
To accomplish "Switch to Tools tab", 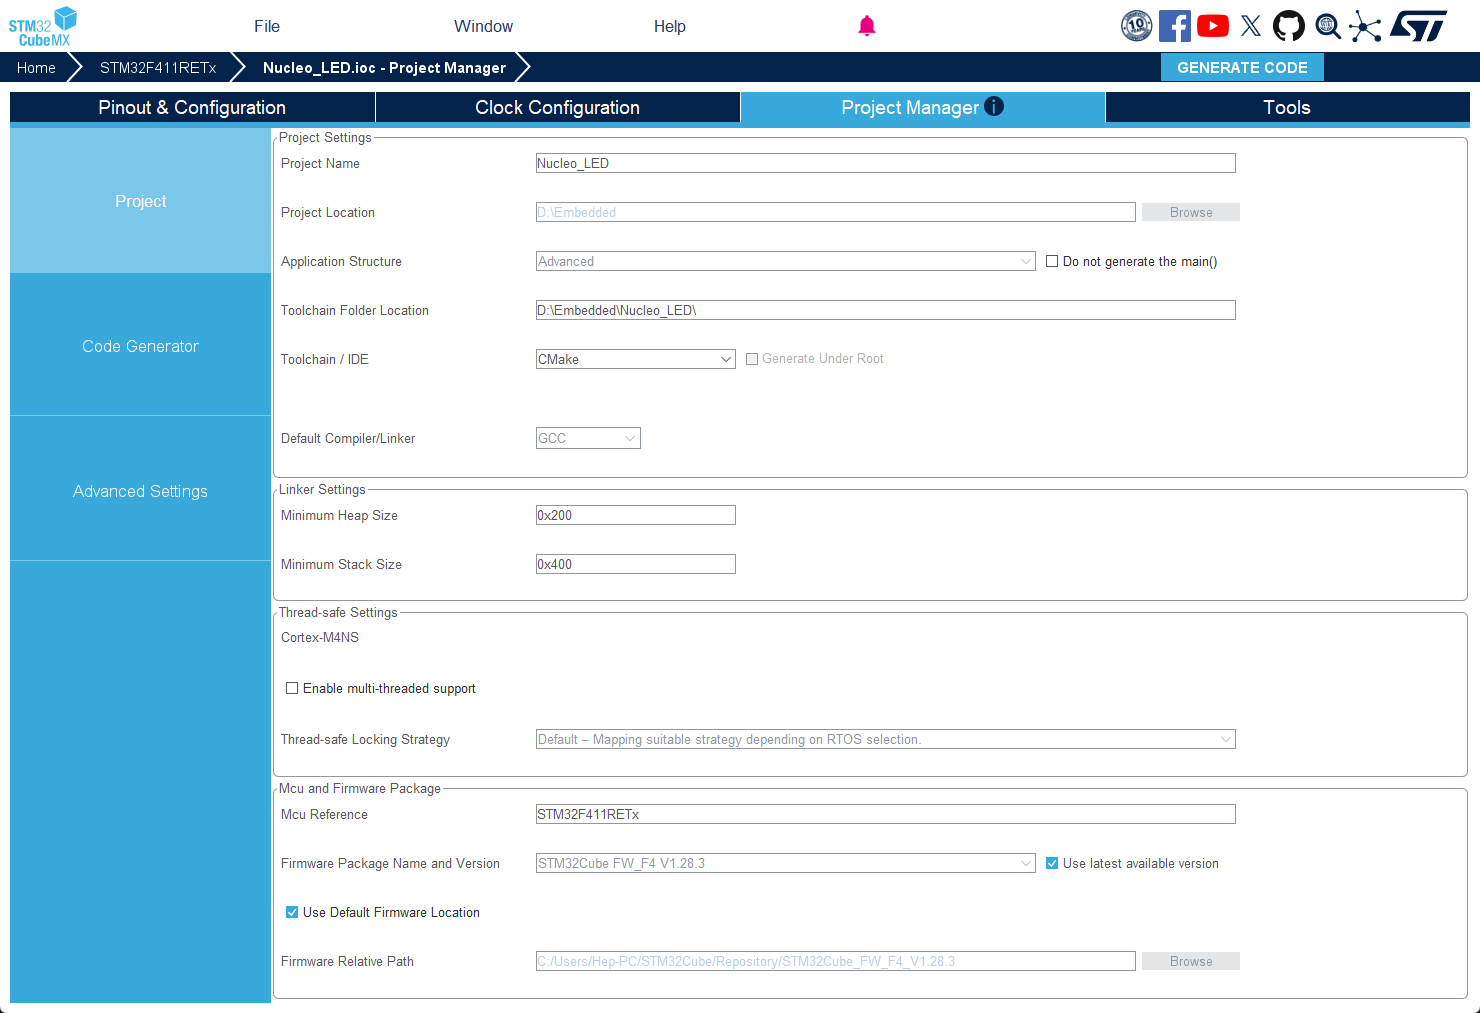I will click(1287, 107).
